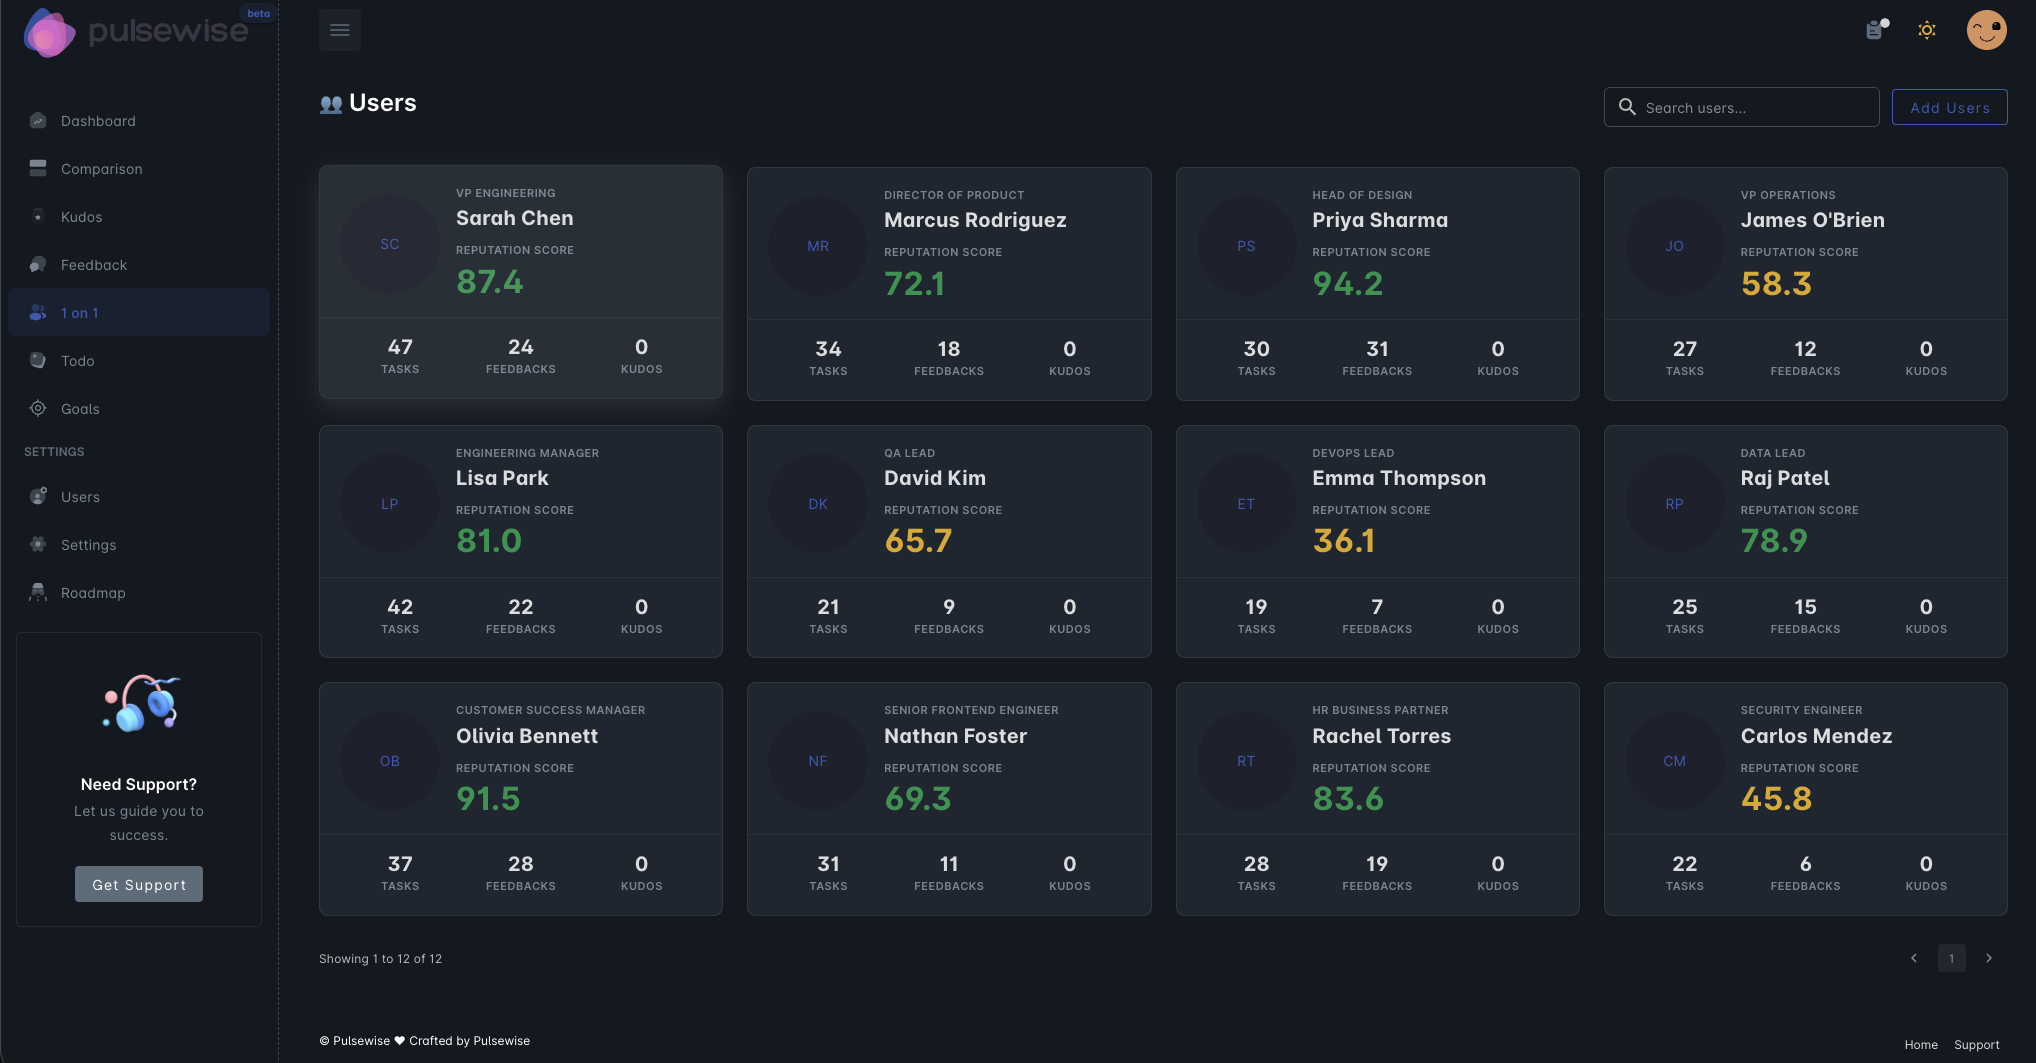The width and height of the screenshot is (2036, 1063).
Task: Go to next page using the right chevron
Action: (1989, 958)
